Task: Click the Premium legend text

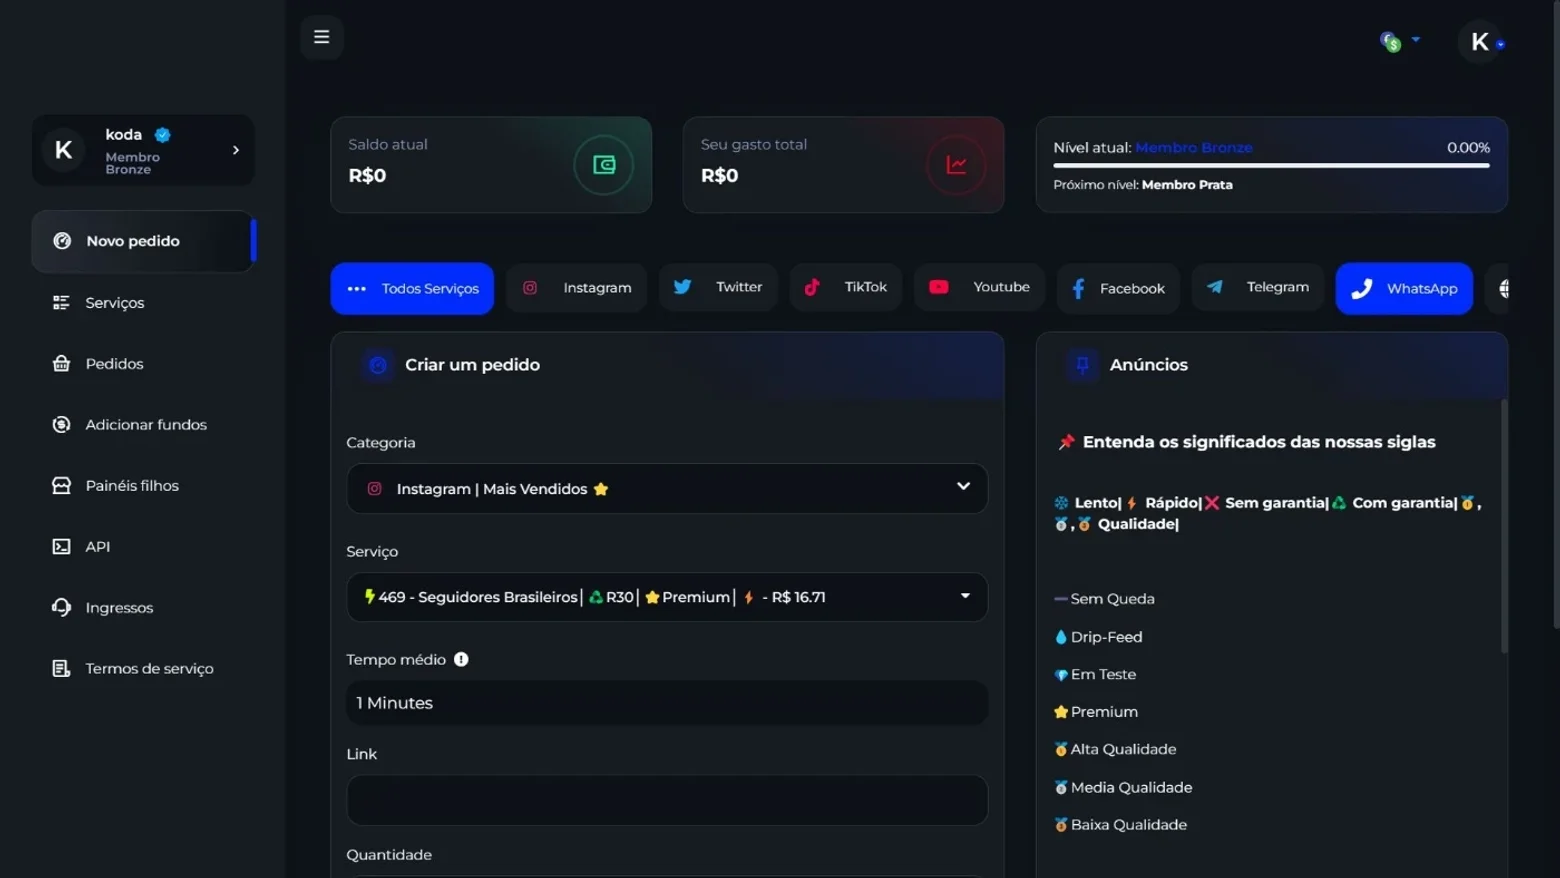Action: coord(1104,712)
